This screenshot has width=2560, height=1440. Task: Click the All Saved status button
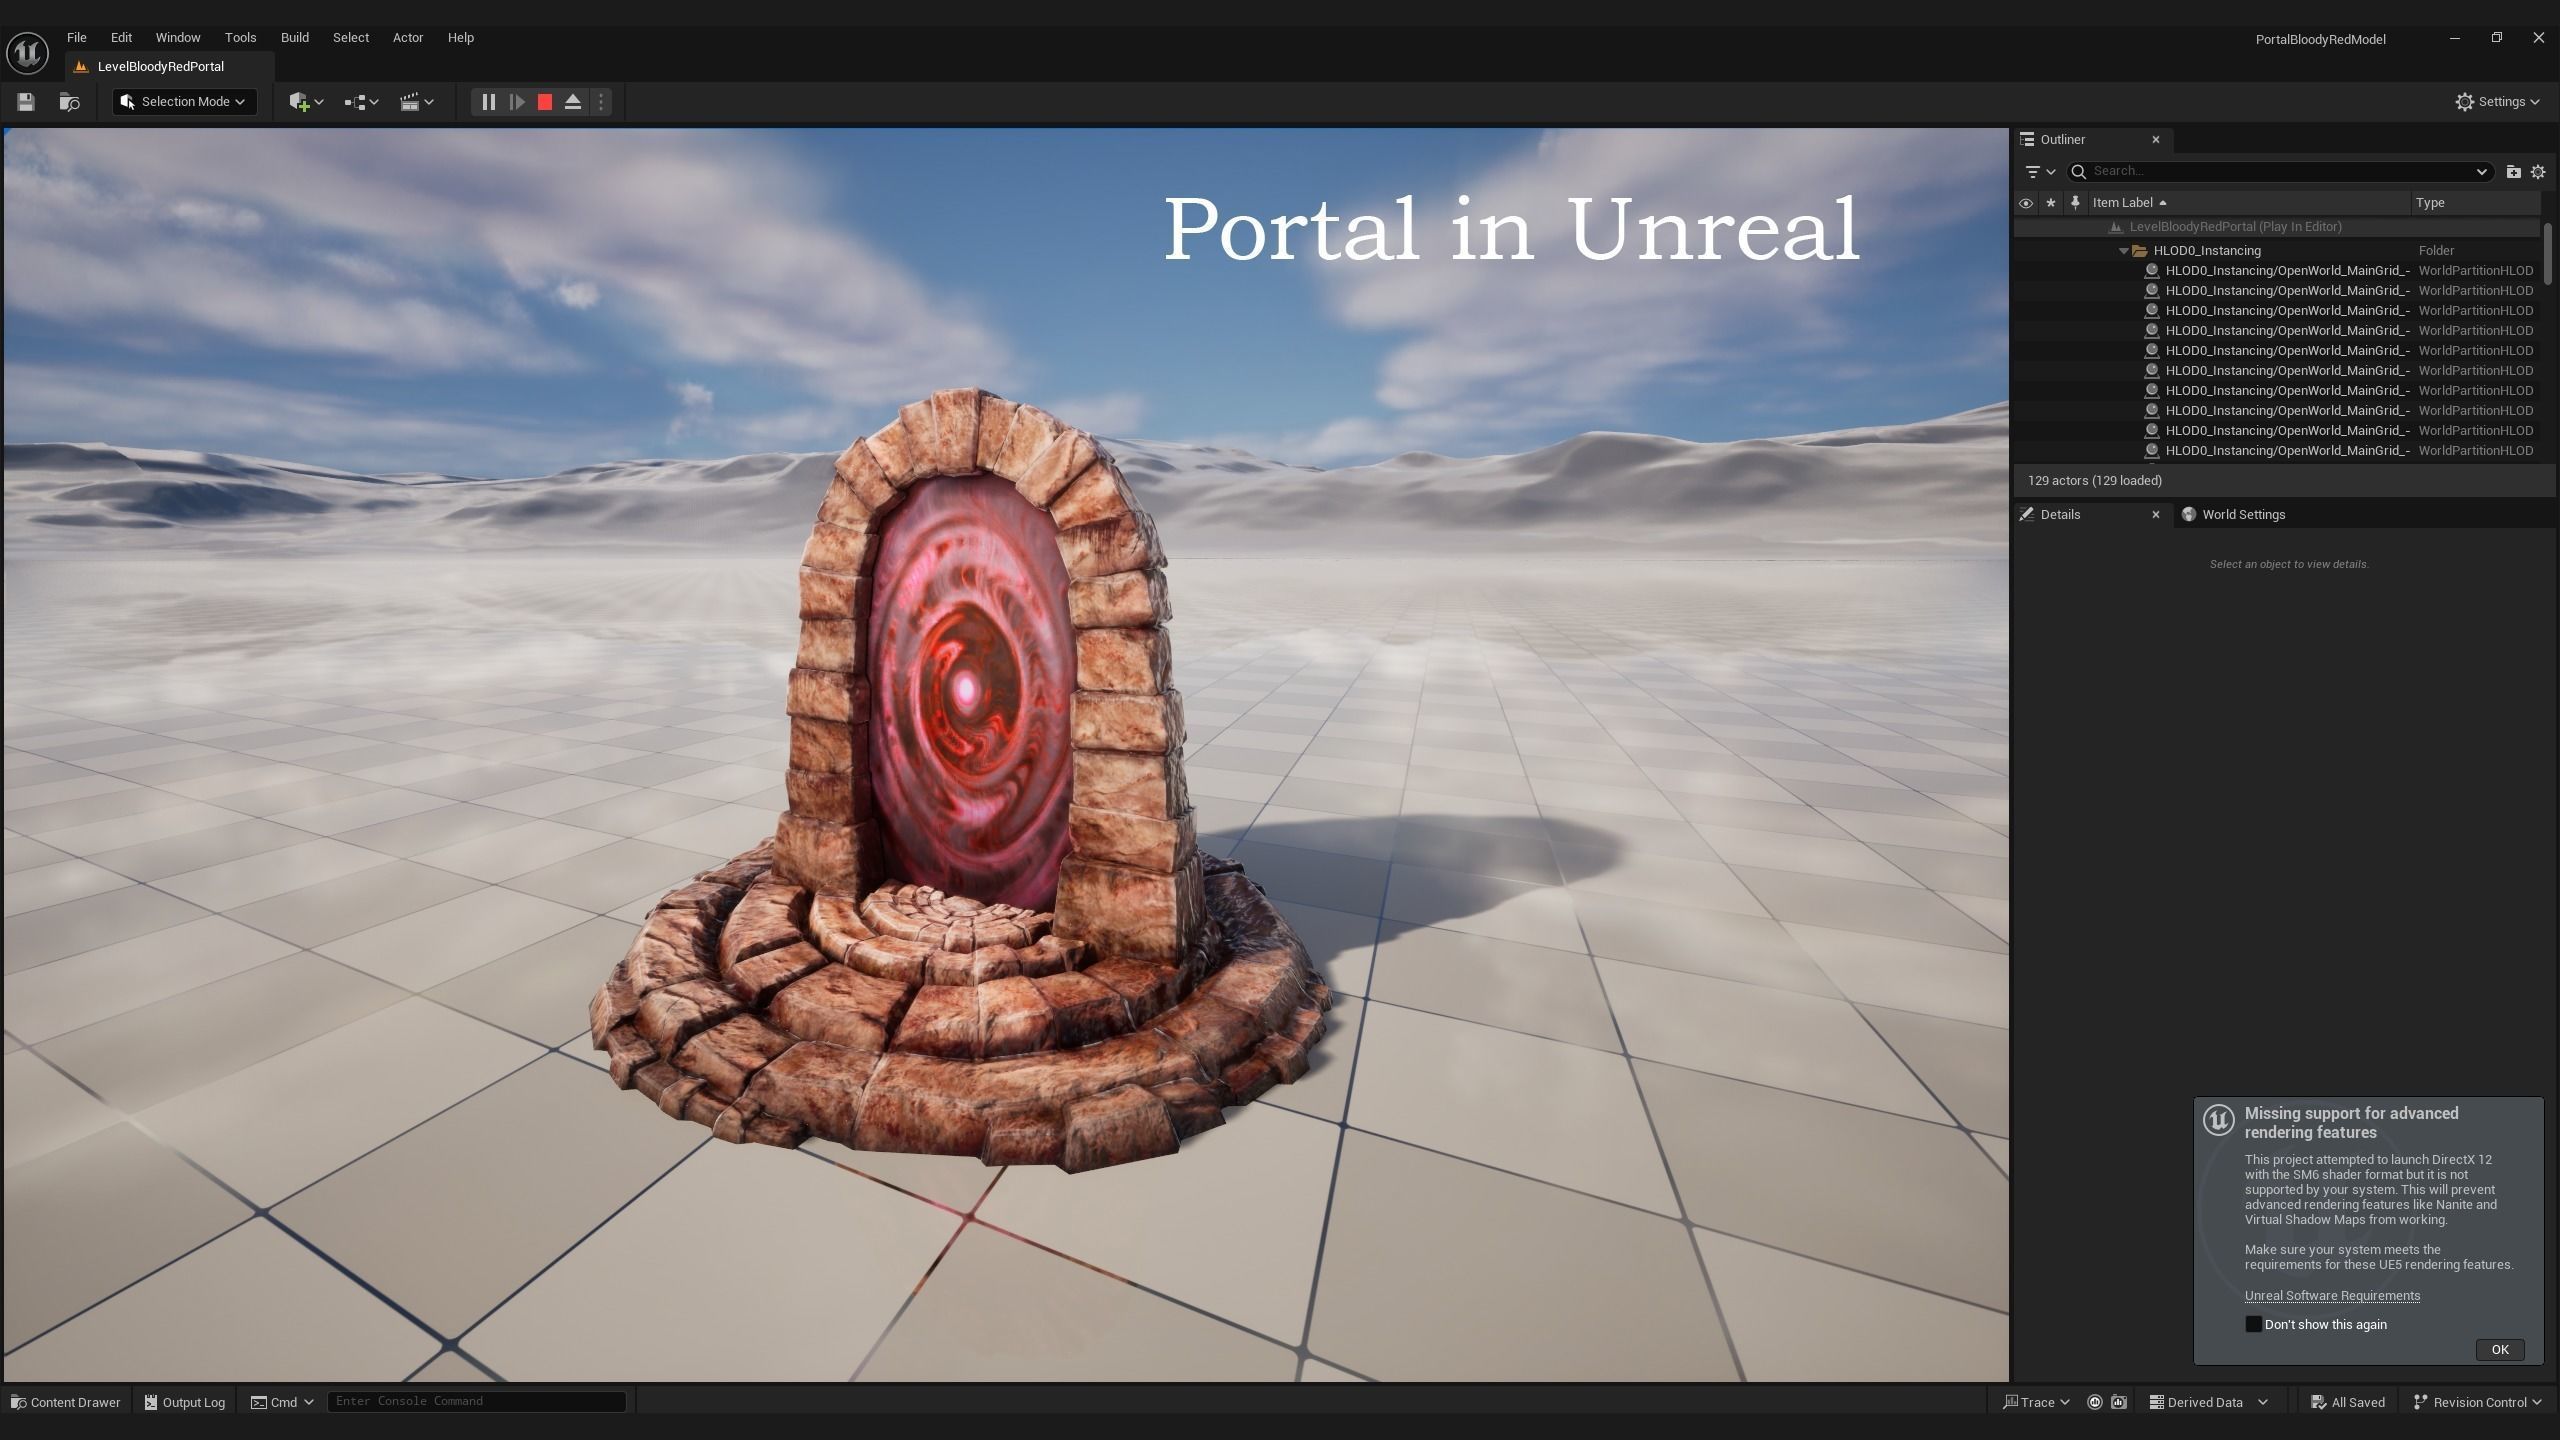(x=2348, y=1402)
